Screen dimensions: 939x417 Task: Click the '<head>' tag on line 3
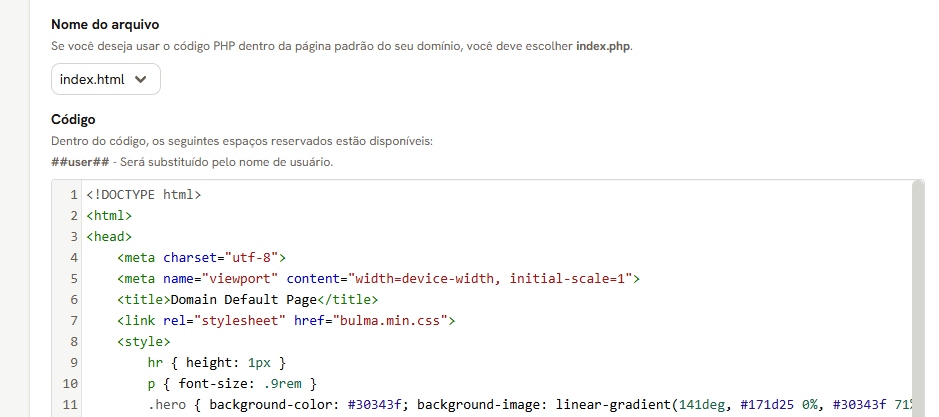pos(109,237)
